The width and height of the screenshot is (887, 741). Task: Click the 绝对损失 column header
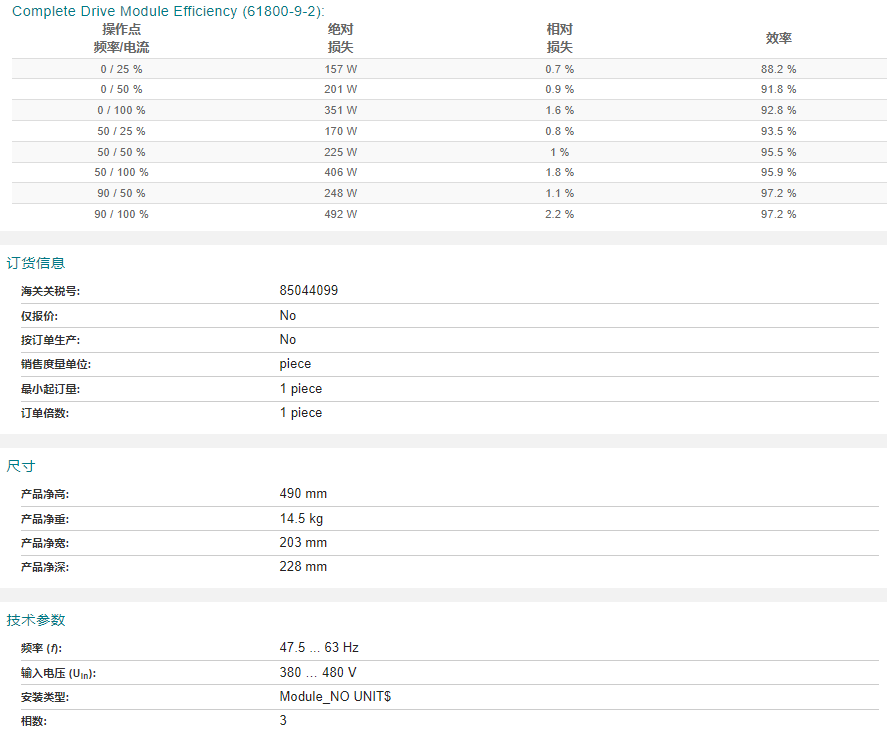pos(340,38)
